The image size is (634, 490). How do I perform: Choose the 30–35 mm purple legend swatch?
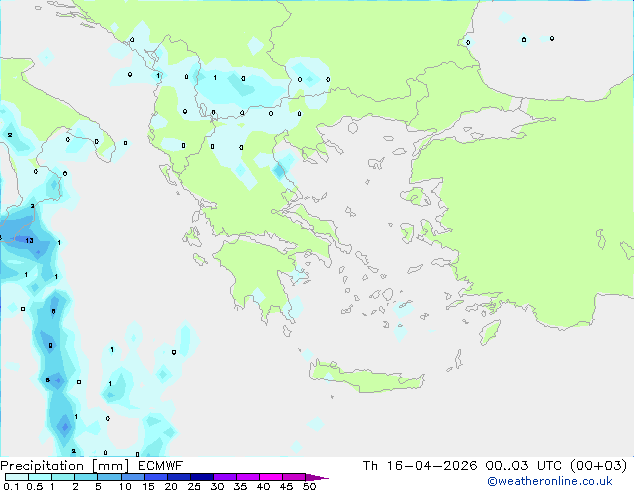[x=224, y=477]
